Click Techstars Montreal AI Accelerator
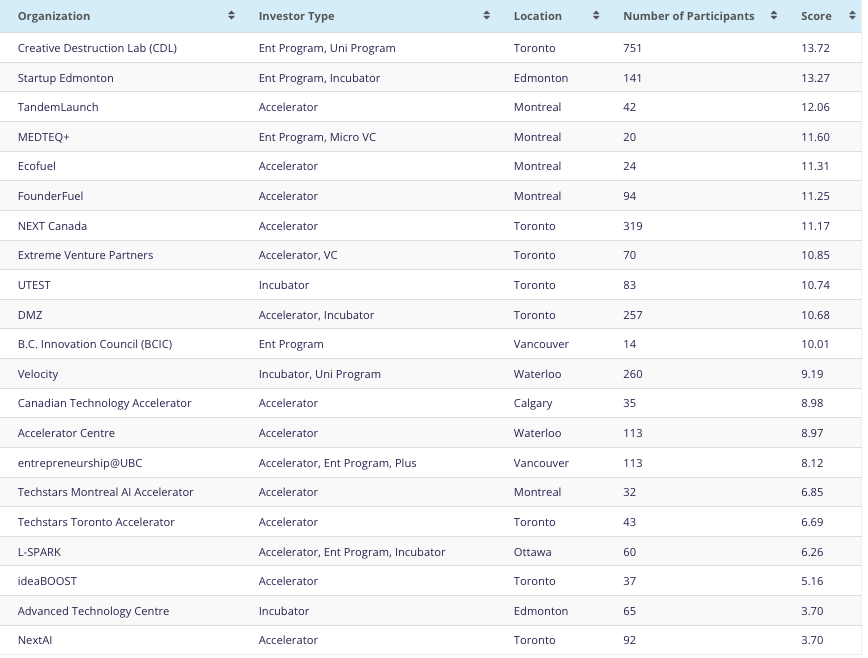 (x=106, y=492)
